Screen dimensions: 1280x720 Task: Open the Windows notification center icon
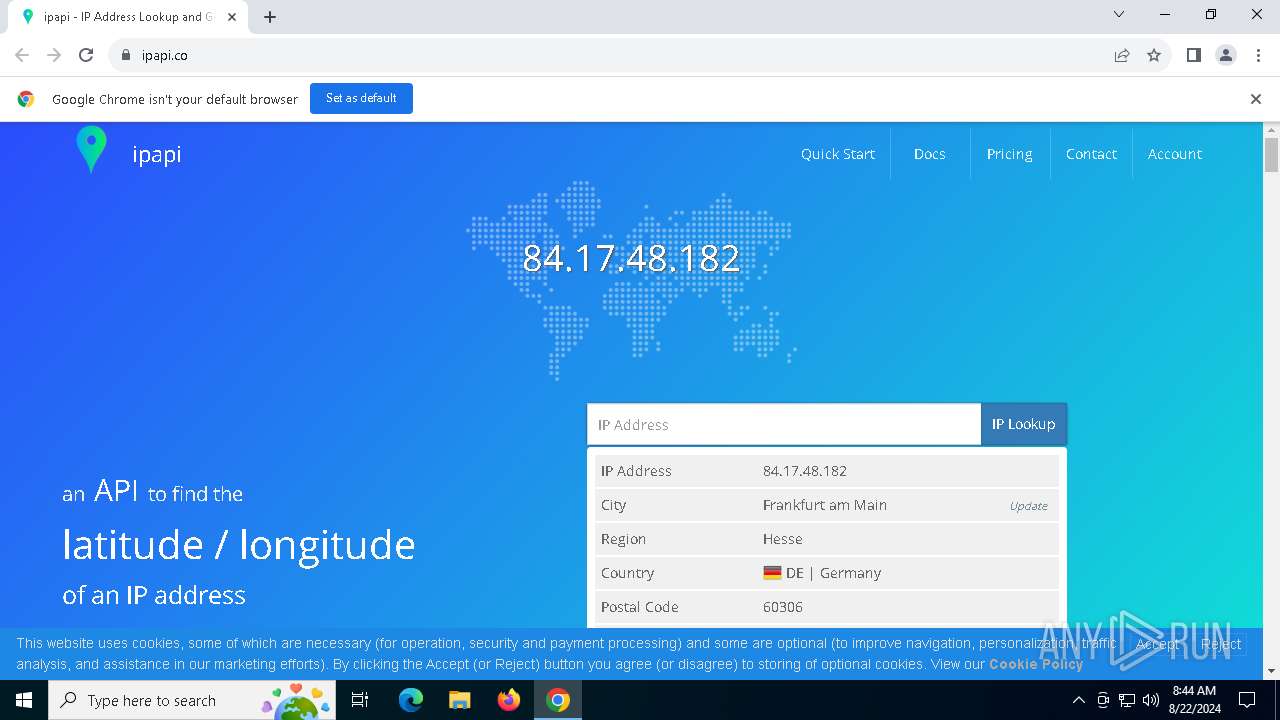point(1247,700)
